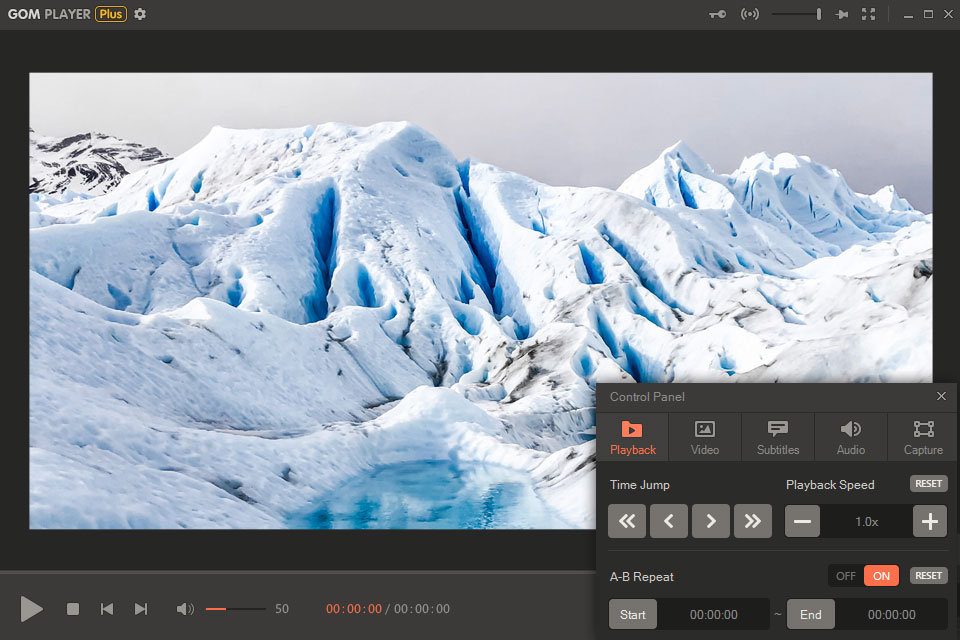The height and width of the screenshot is (640, 960).
Task: Click the A-B Repeat label
Action: pyautogui.click(x=642, y=576)
